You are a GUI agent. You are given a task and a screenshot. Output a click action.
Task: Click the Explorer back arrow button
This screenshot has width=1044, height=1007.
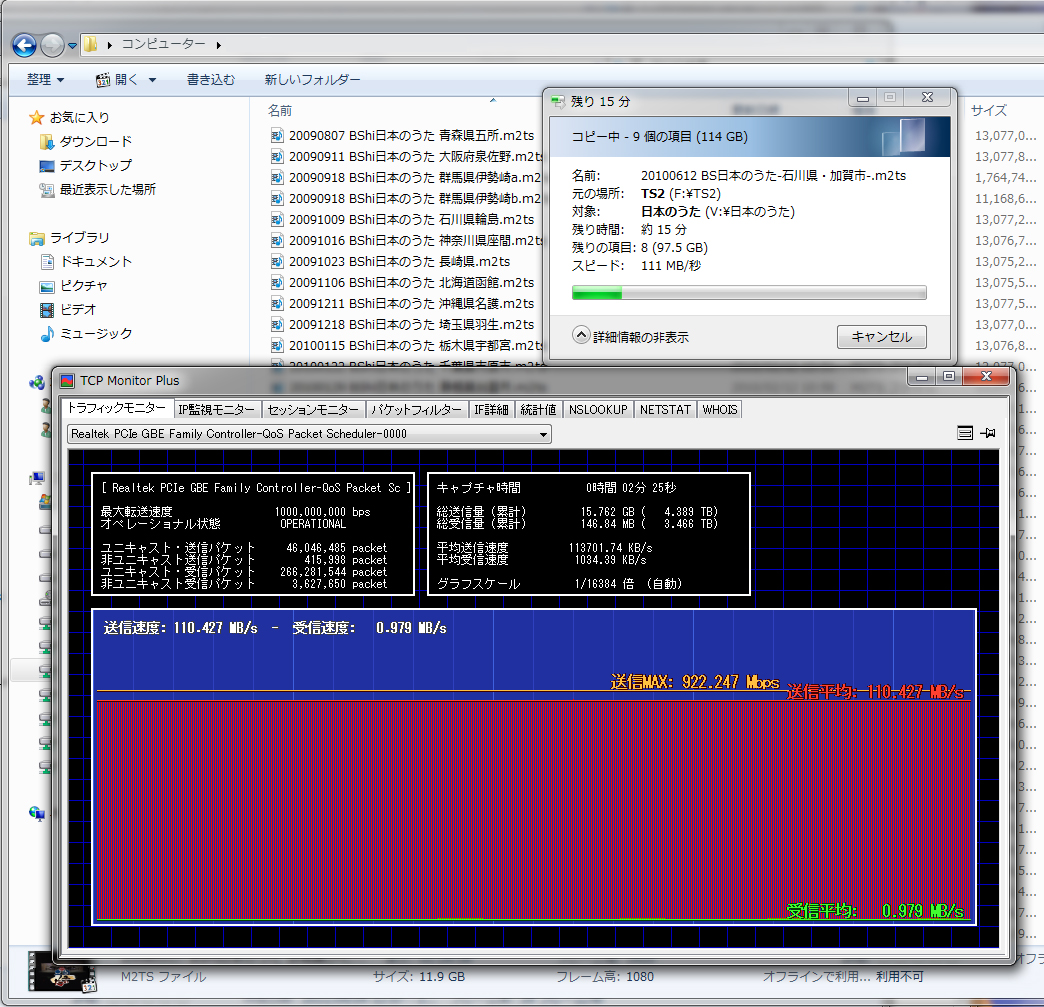pos(24,44)
